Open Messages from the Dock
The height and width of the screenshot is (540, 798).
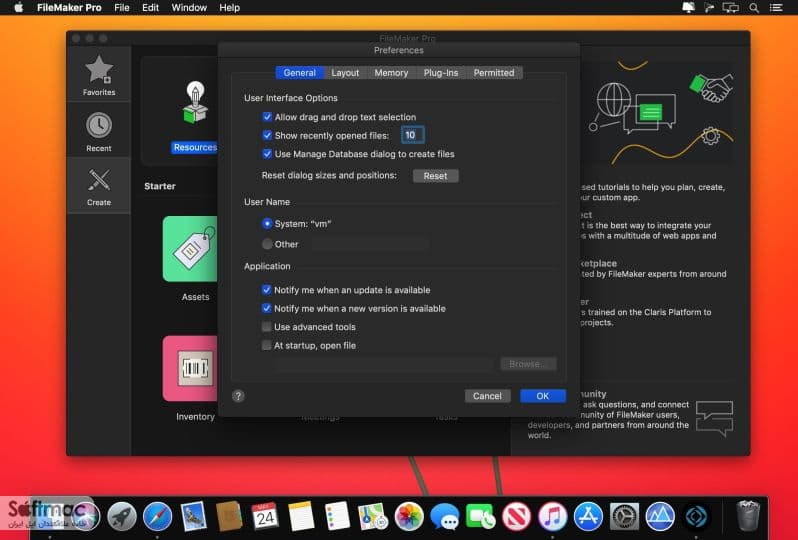(445, 516)
